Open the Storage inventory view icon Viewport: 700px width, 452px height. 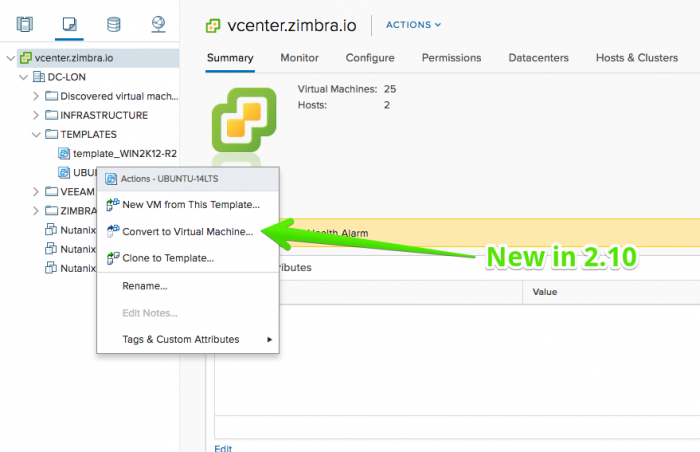click(114, 24)
